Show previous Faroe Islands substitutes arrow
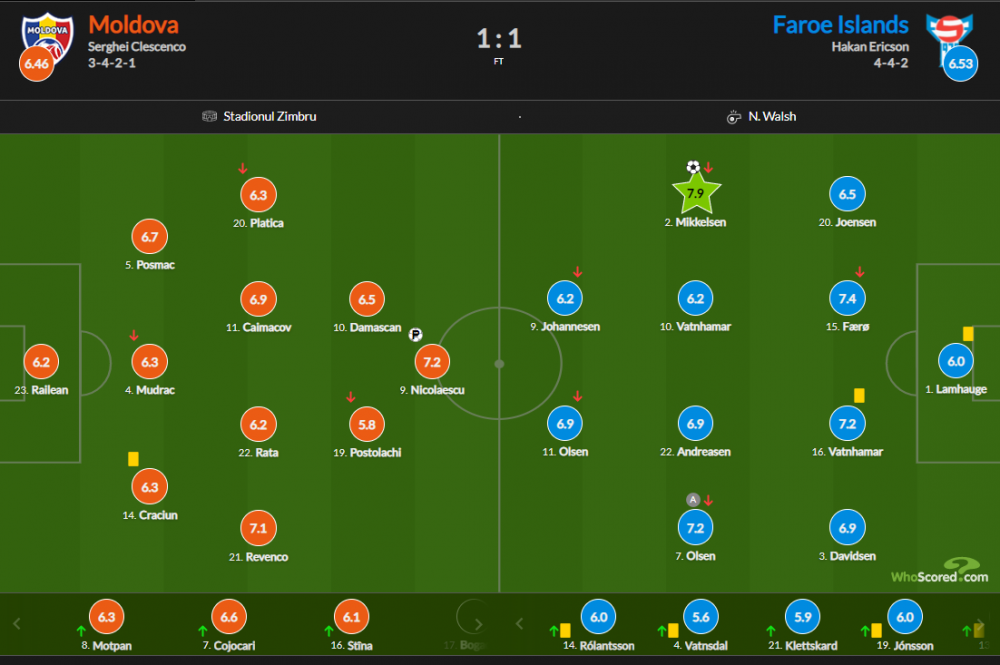The image size is (1000, 665). pyautogui.click(x=519, y=624)
